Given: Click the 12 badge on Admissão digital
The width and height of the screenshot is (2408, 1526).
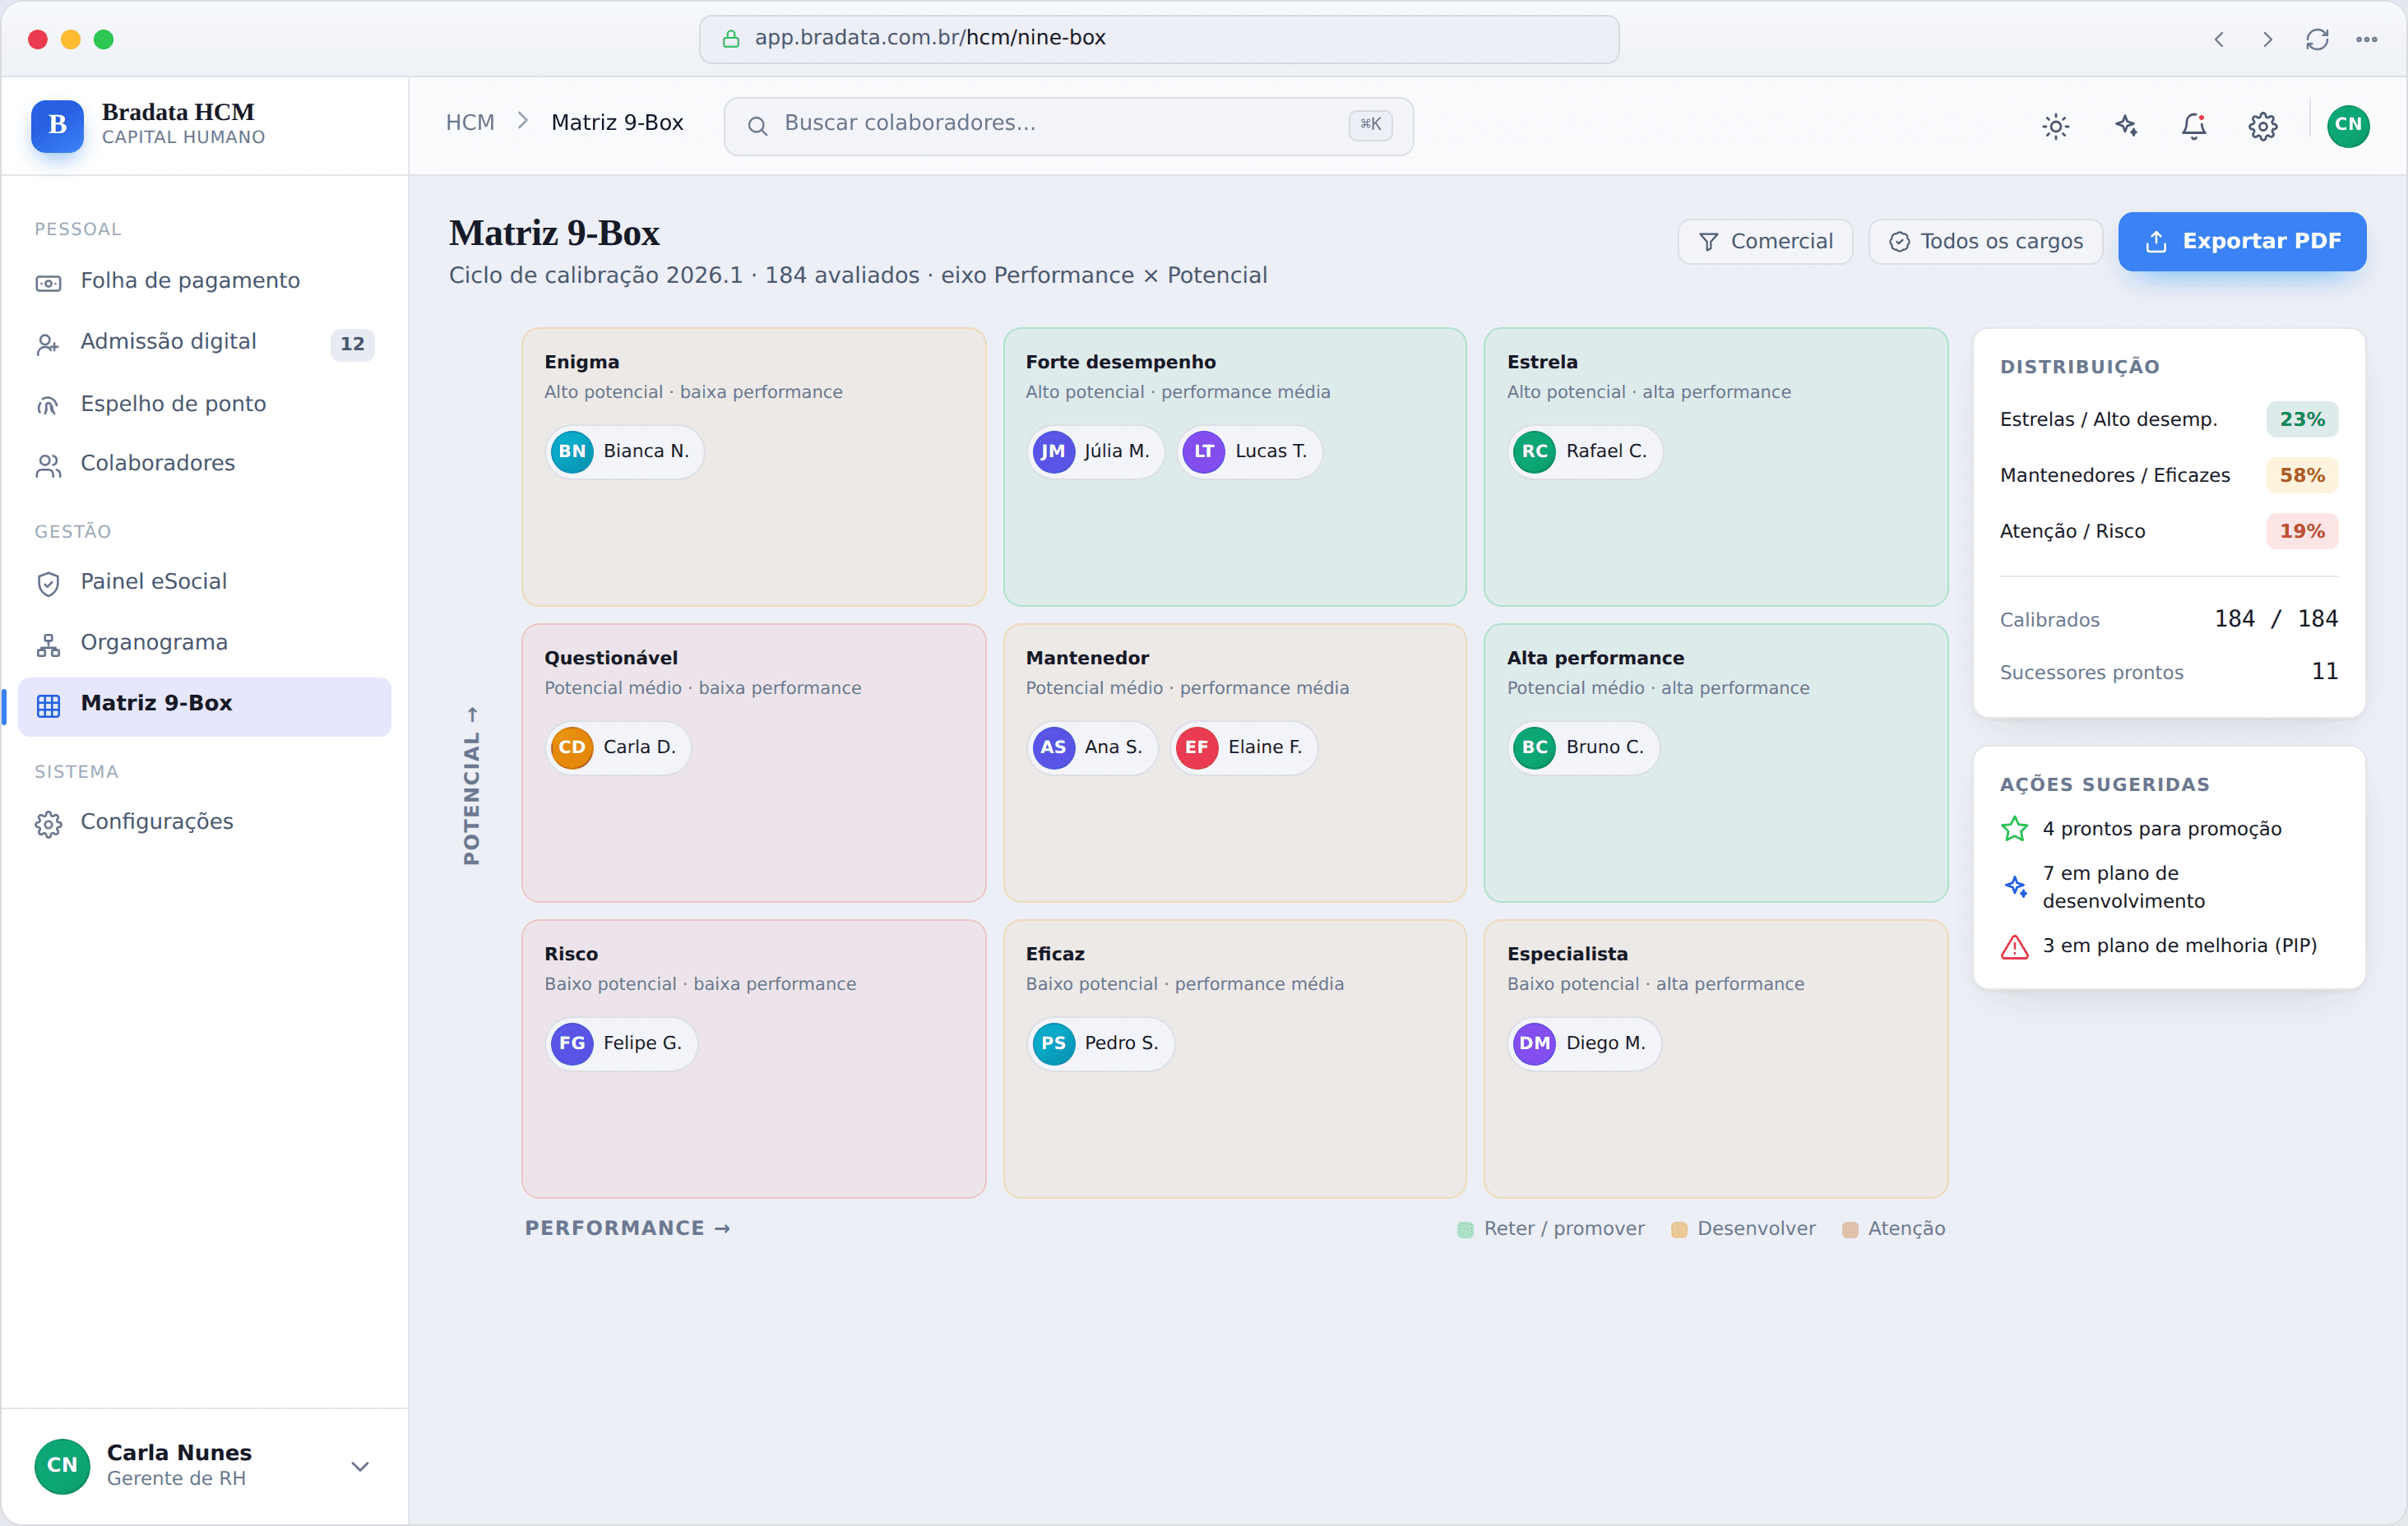Looking at the screenshot, I should pyautogui.click(x=352, y=344).
